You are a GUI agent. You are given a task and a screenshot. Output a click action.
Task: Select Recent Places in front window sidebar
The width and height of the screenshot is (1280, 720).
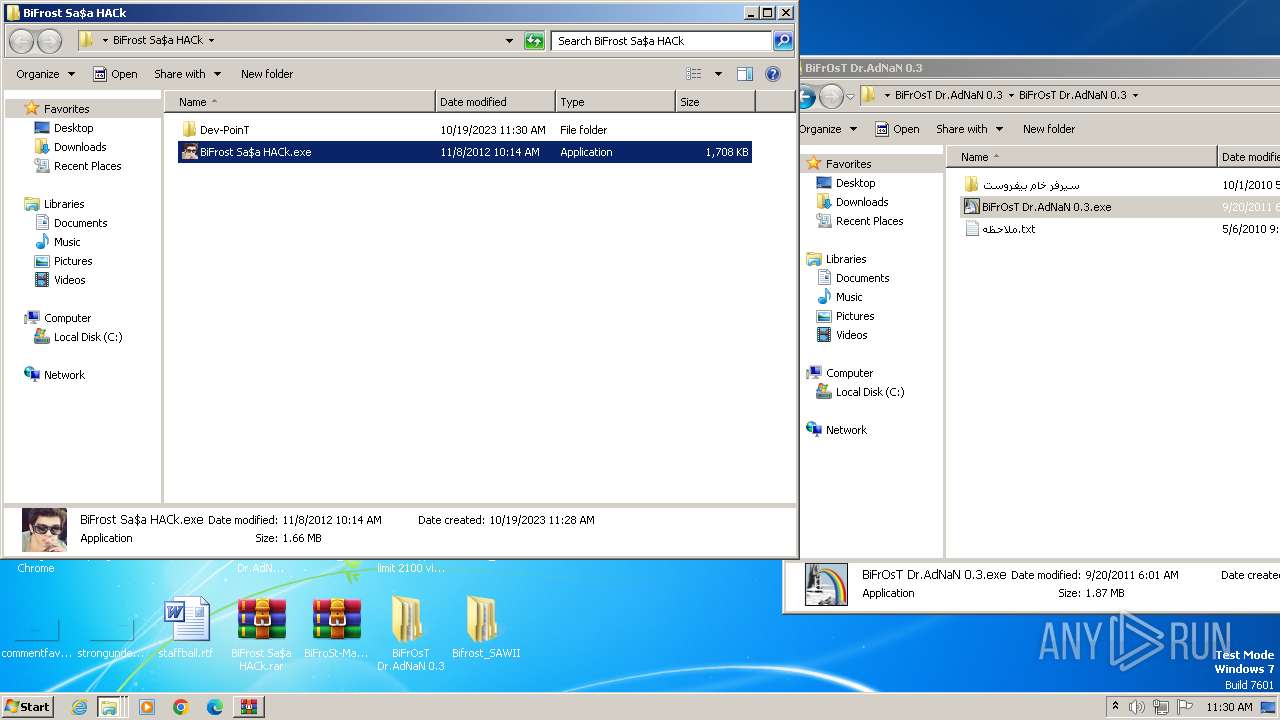click(87, 166)
